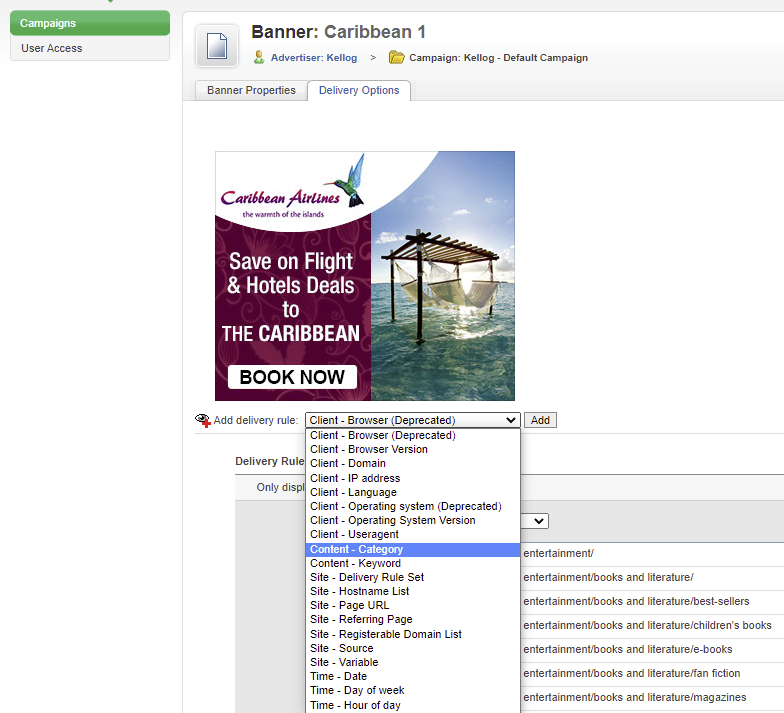
Task: Open the dropdown partly hidden behind the list
Action: pos(536,521)
